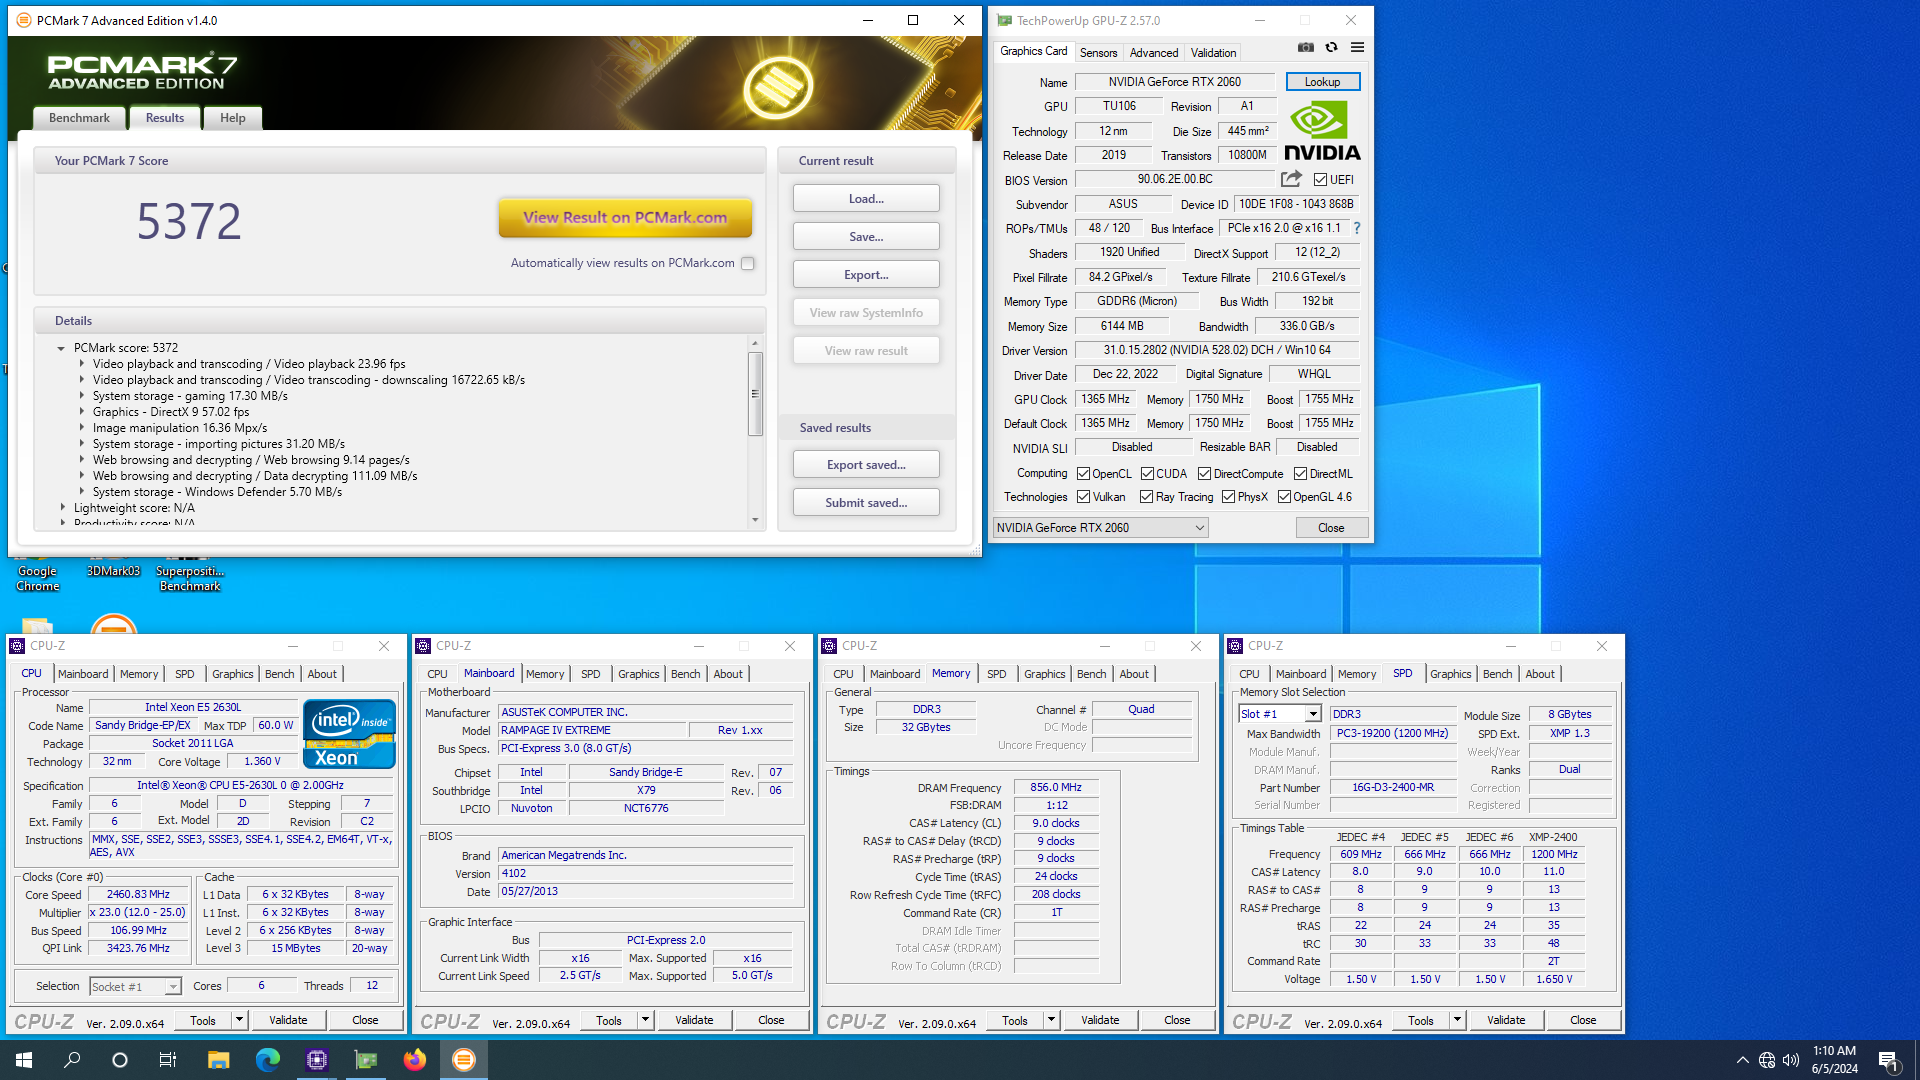Toggle the DirectML checkbox
The image size is (1920, 1080).
[1300, 474]
